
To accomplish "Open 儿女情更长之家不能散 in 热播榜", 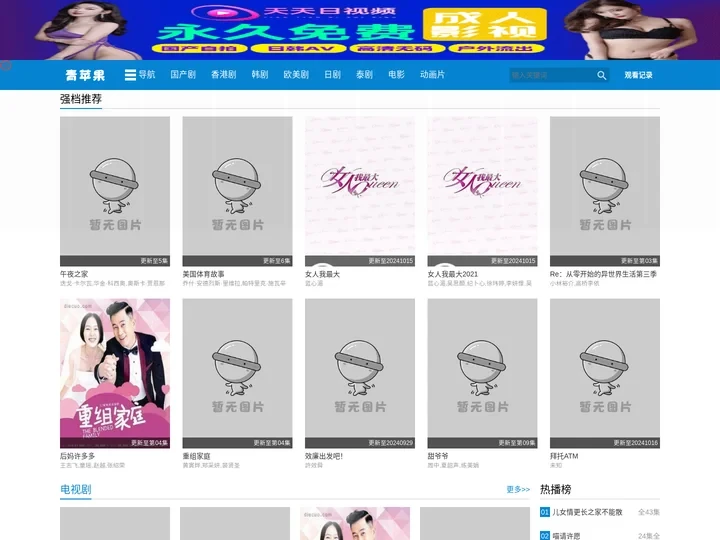I will tap(587, 512).
